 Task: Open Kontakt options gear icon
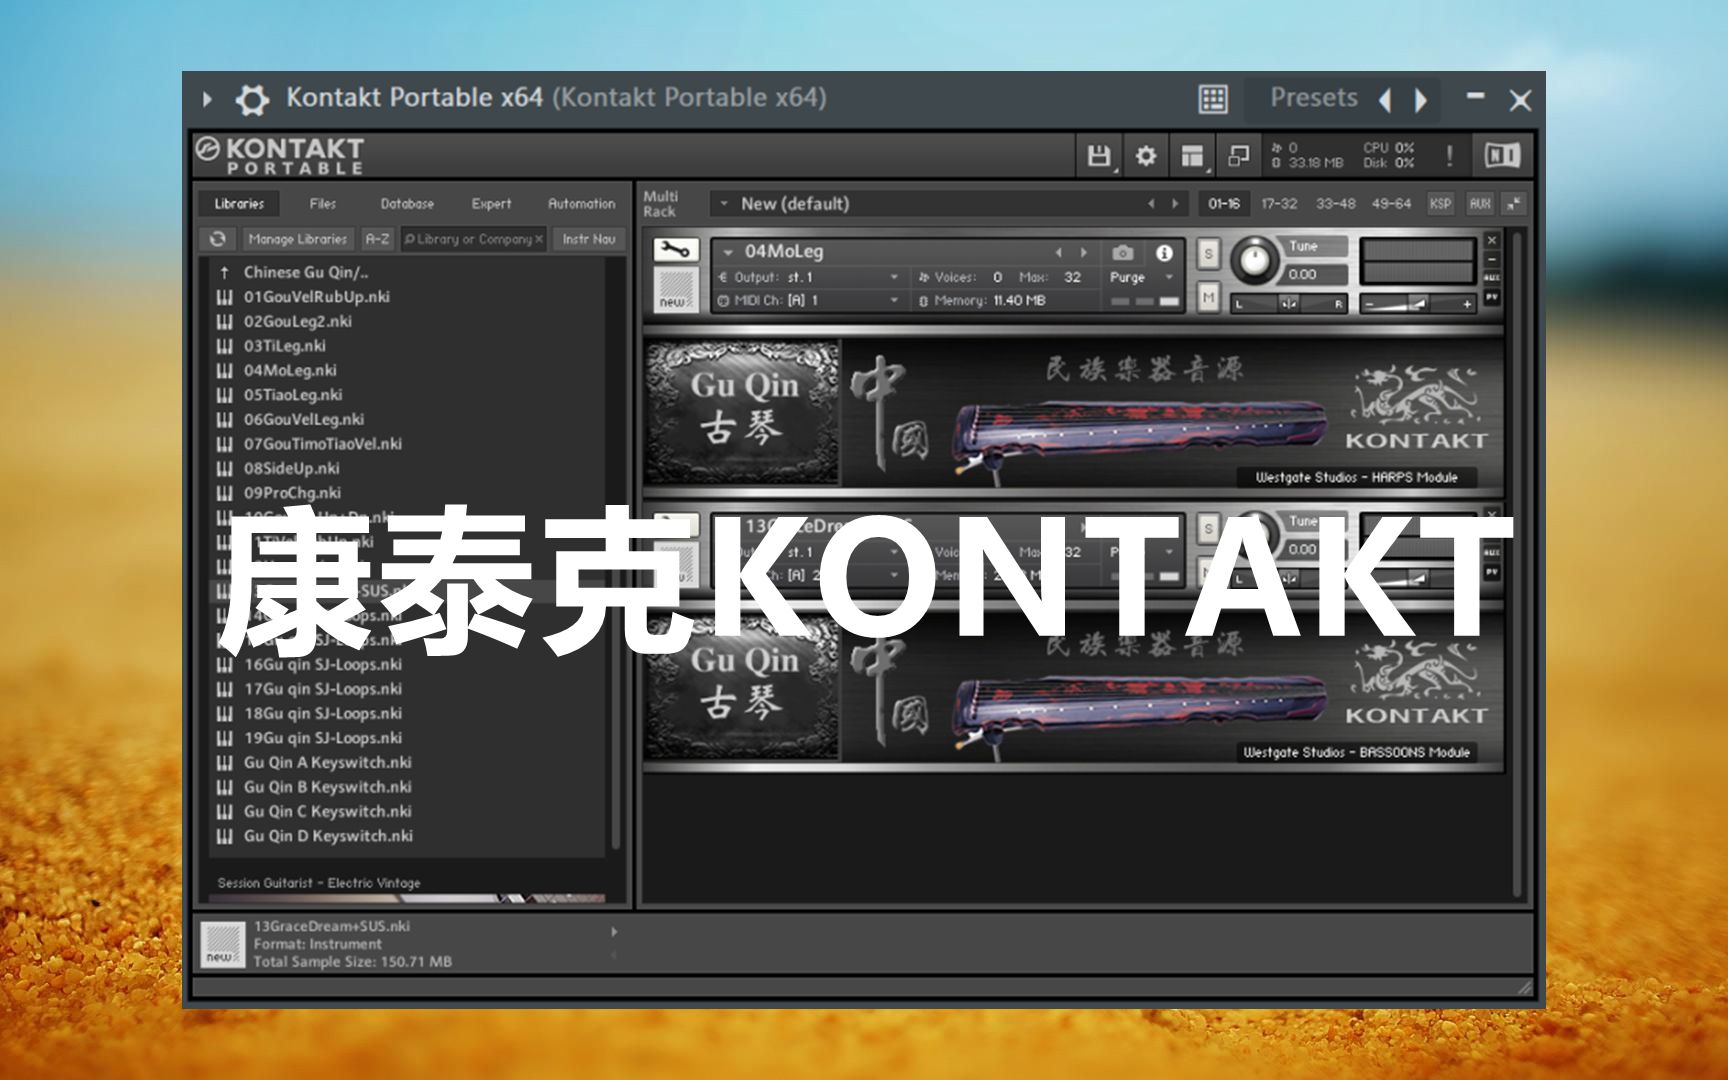point(1146,156)
